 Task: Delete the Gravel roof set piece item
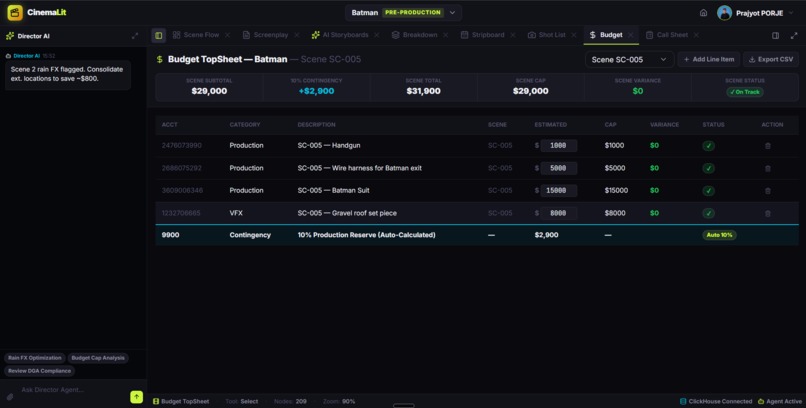coord(767,213)
